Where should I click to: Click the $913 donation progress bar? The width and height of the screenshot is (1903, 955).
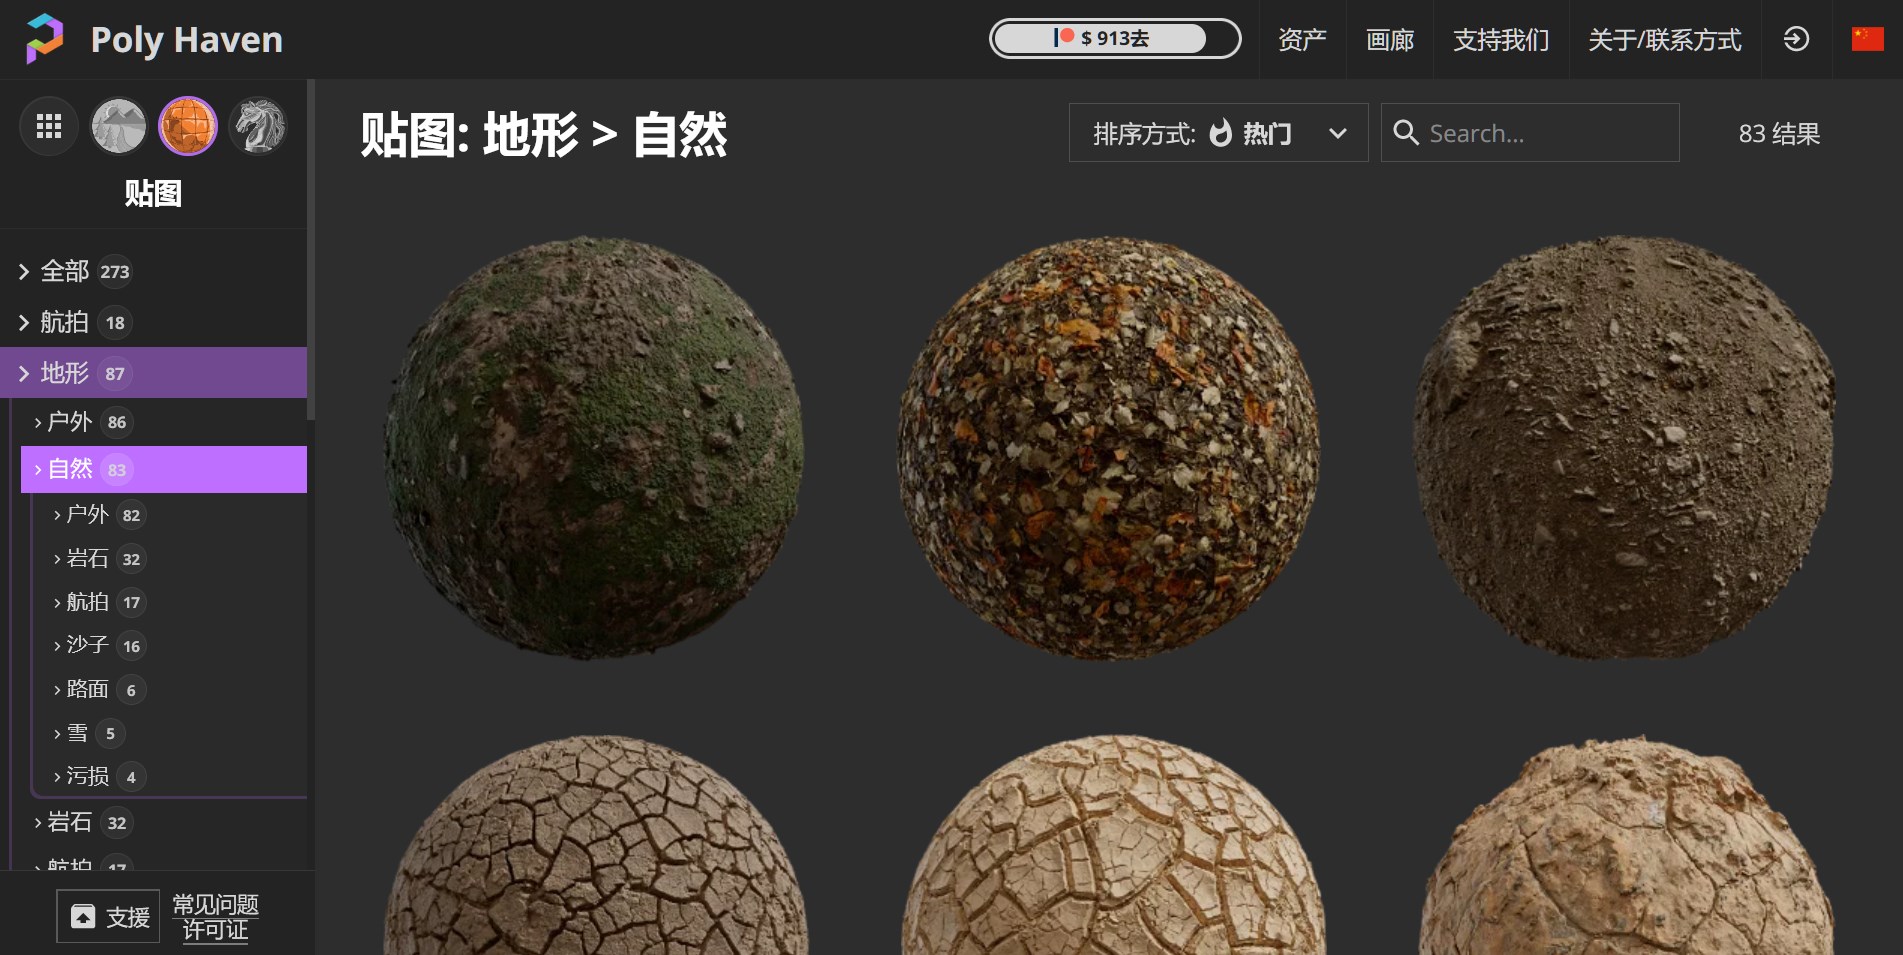tap(1114, 38)
